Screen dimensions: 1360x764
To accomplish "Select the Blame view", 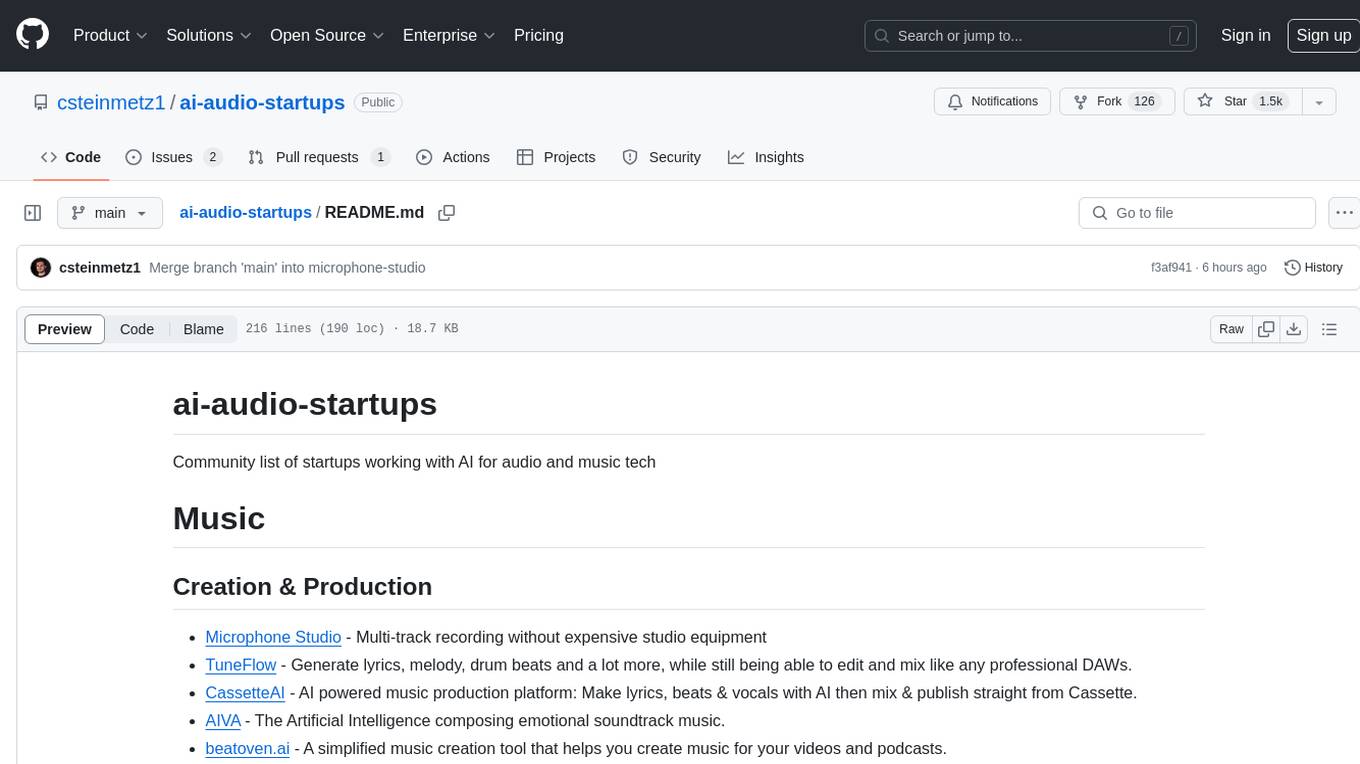I will point(203,329).
